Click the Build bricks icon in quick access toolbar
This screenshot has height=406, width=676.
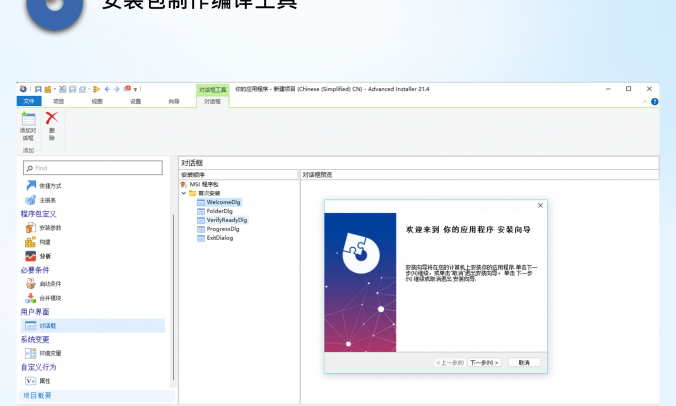[x=47, y=89]
